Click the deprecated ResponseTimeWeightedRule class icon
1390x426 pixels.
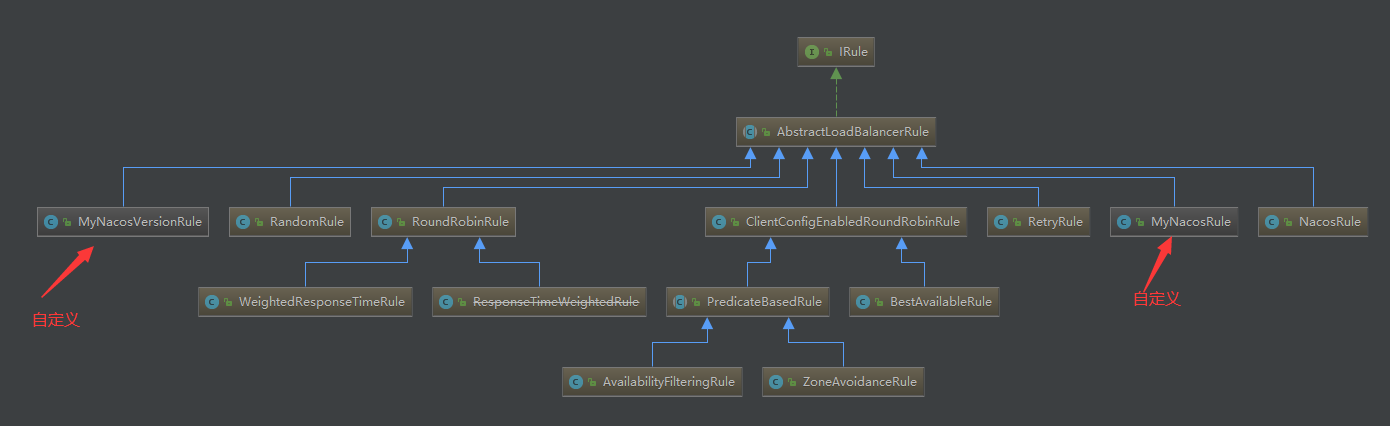click(446, 301)
